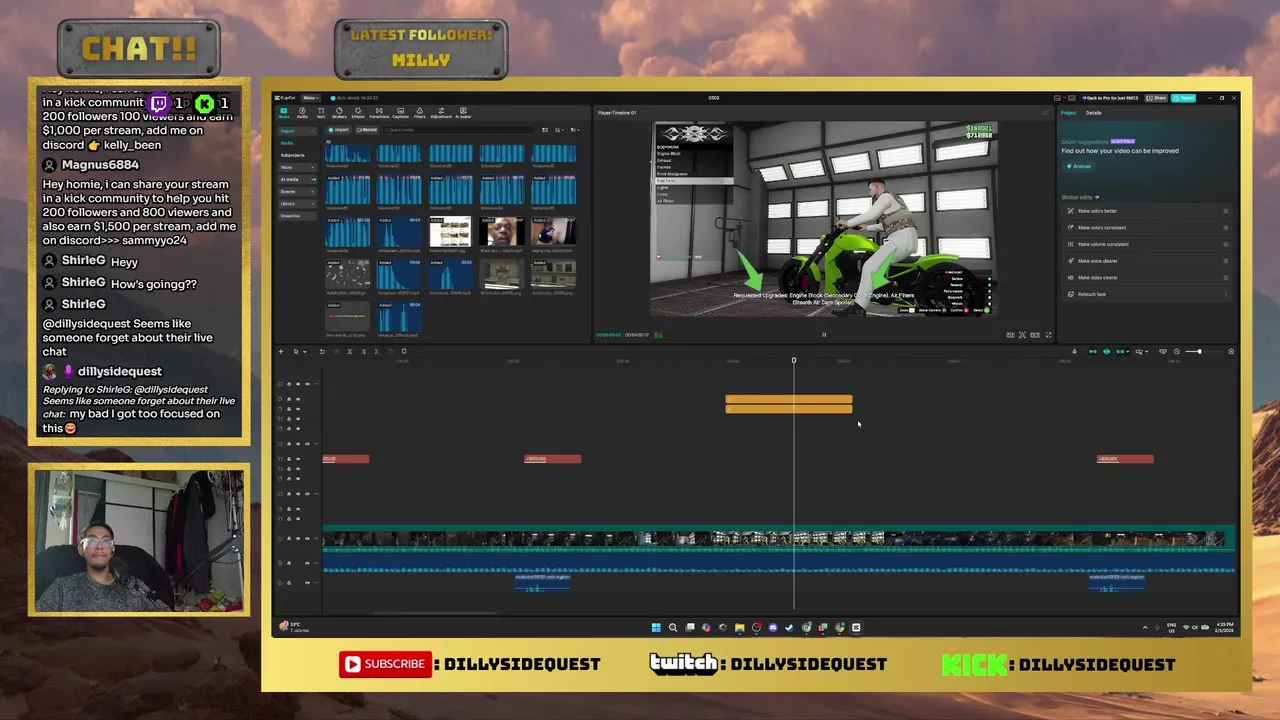The image size is (1280, 720).
Task: Click the split clip icon
Action: click(x=349, y=351)
